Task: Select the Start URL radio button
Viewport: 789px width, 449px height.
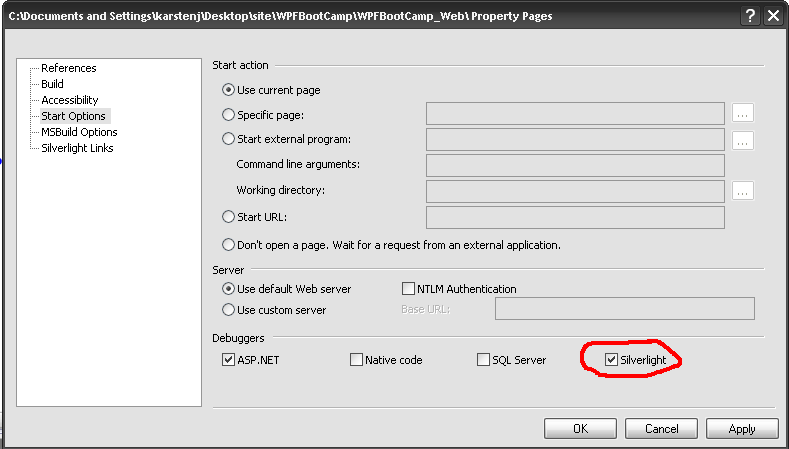Action: pyautogui.click(x=228, y=217)
